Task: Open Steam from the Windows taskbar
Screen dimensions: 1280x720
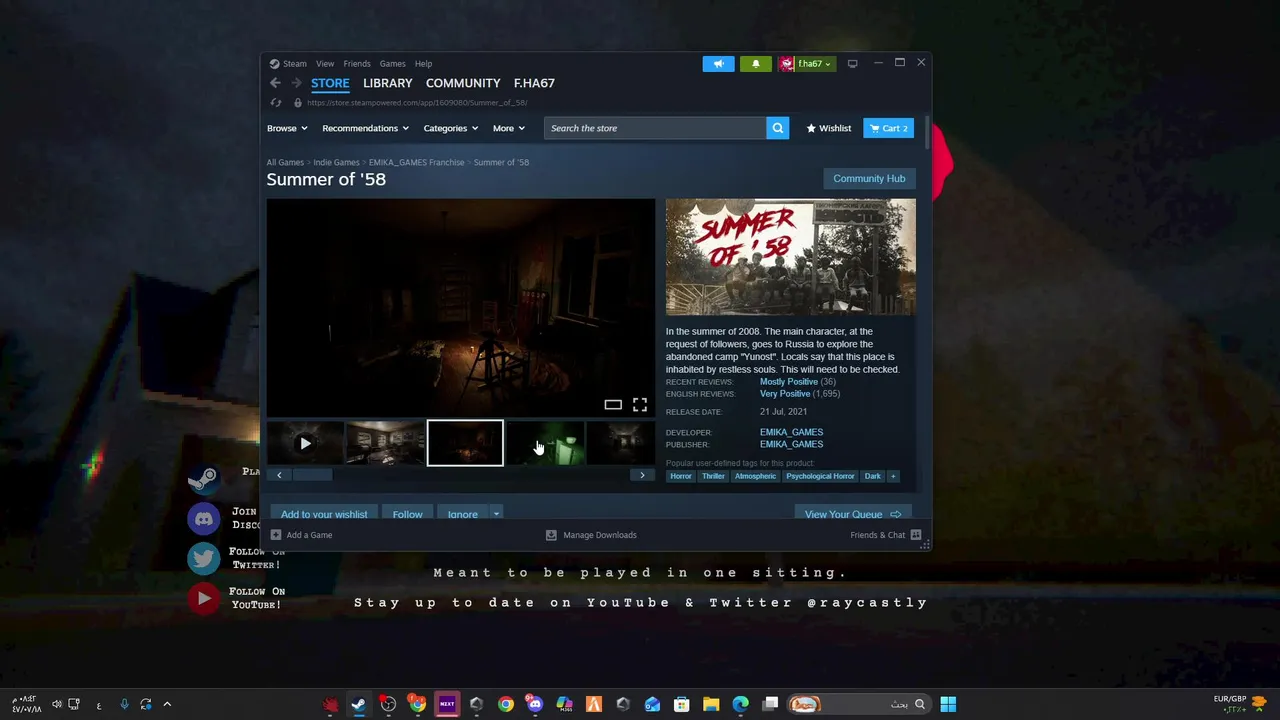Action: coord(358,704)
